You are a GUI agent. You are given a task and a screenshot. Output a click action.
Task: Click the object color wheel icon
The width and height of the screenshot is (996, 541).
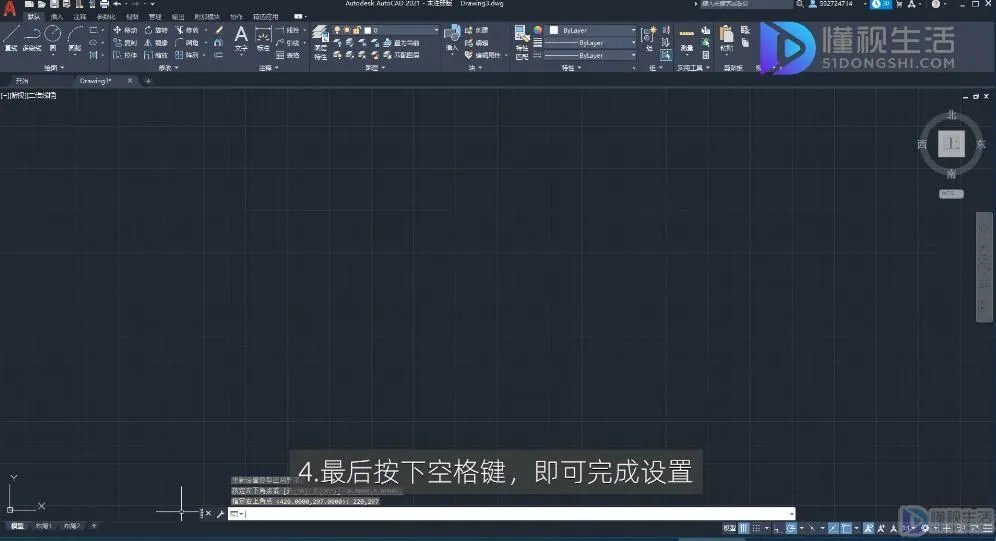[538, 30]
